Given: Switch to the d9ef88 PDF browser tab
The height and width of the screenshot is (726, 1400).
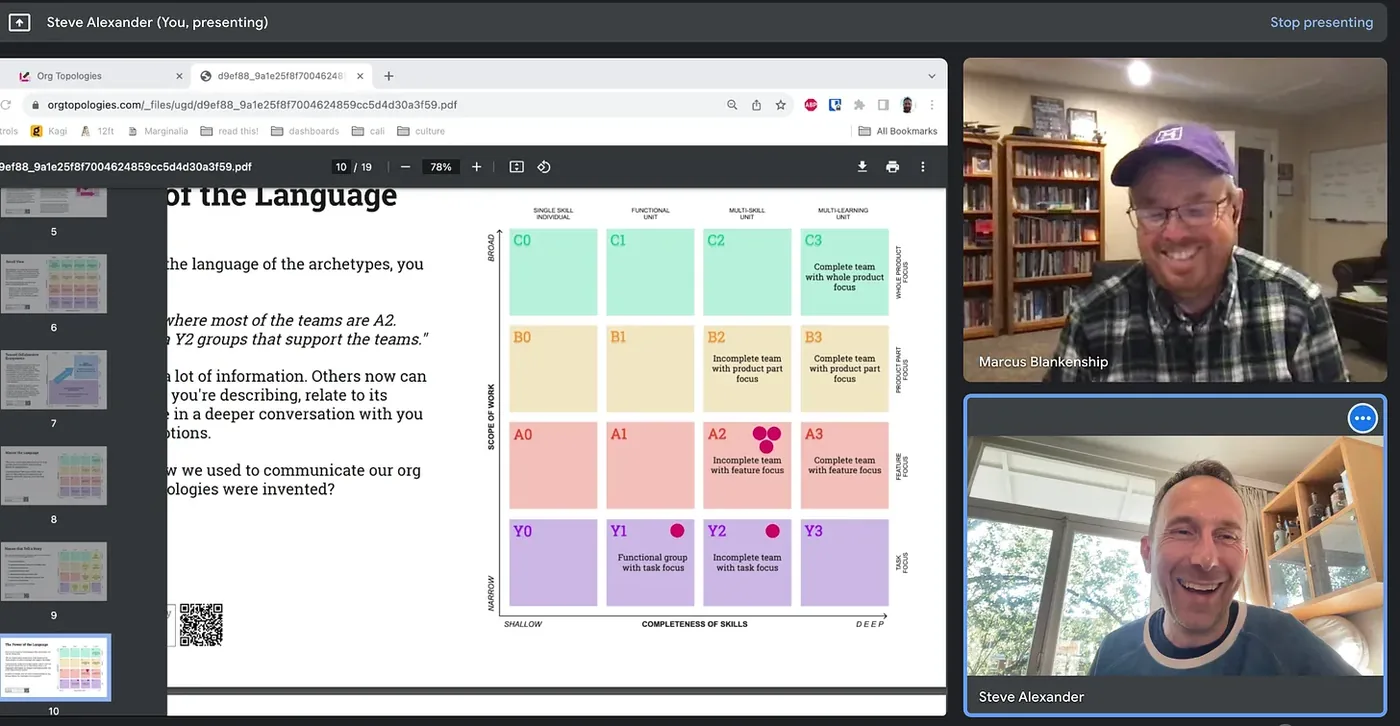Looking at the screenshot, I should coord(280,76).
